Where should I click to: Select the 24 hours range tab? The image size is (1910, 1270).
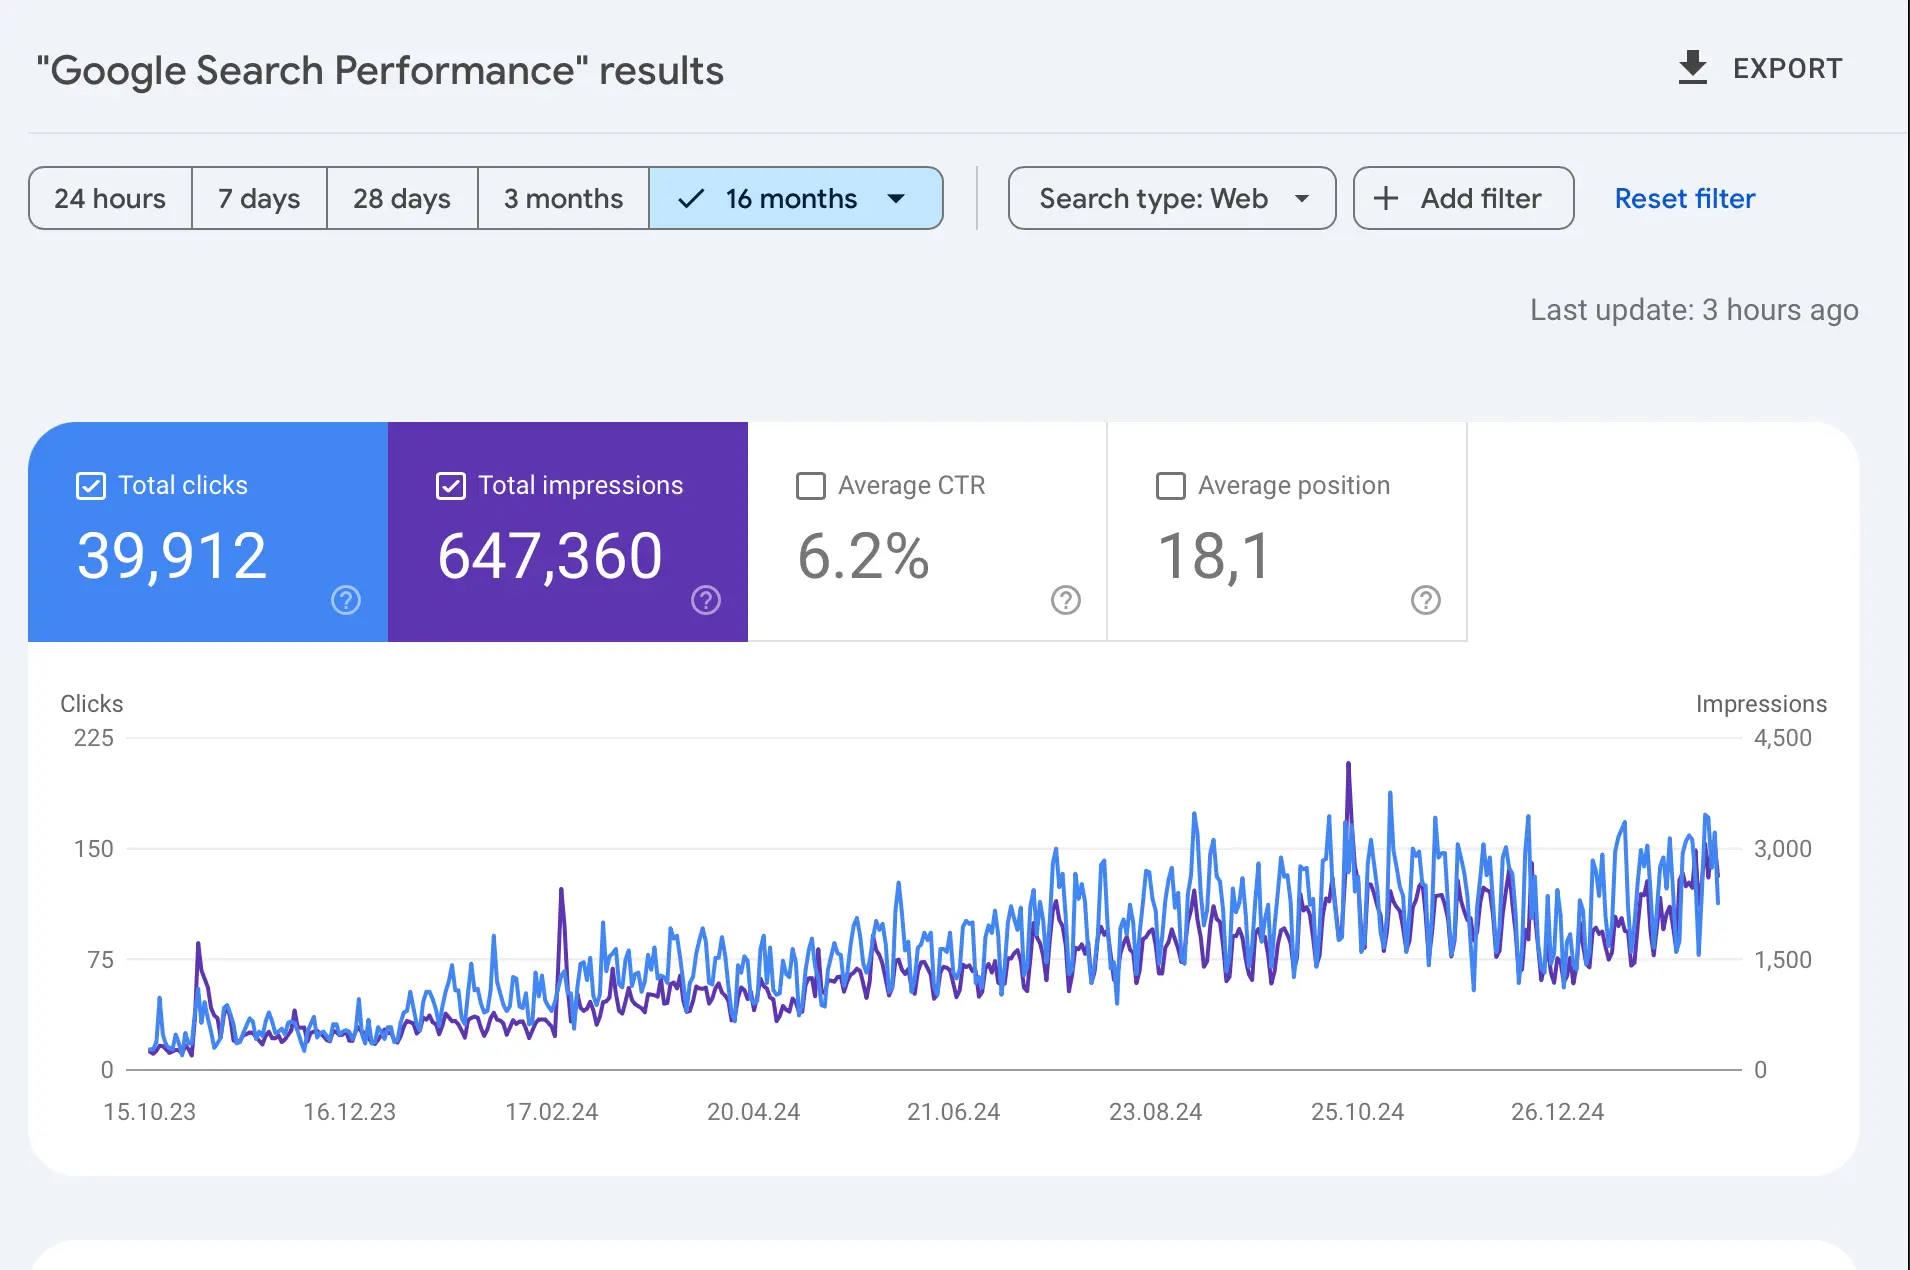click(x=110, y=198)
